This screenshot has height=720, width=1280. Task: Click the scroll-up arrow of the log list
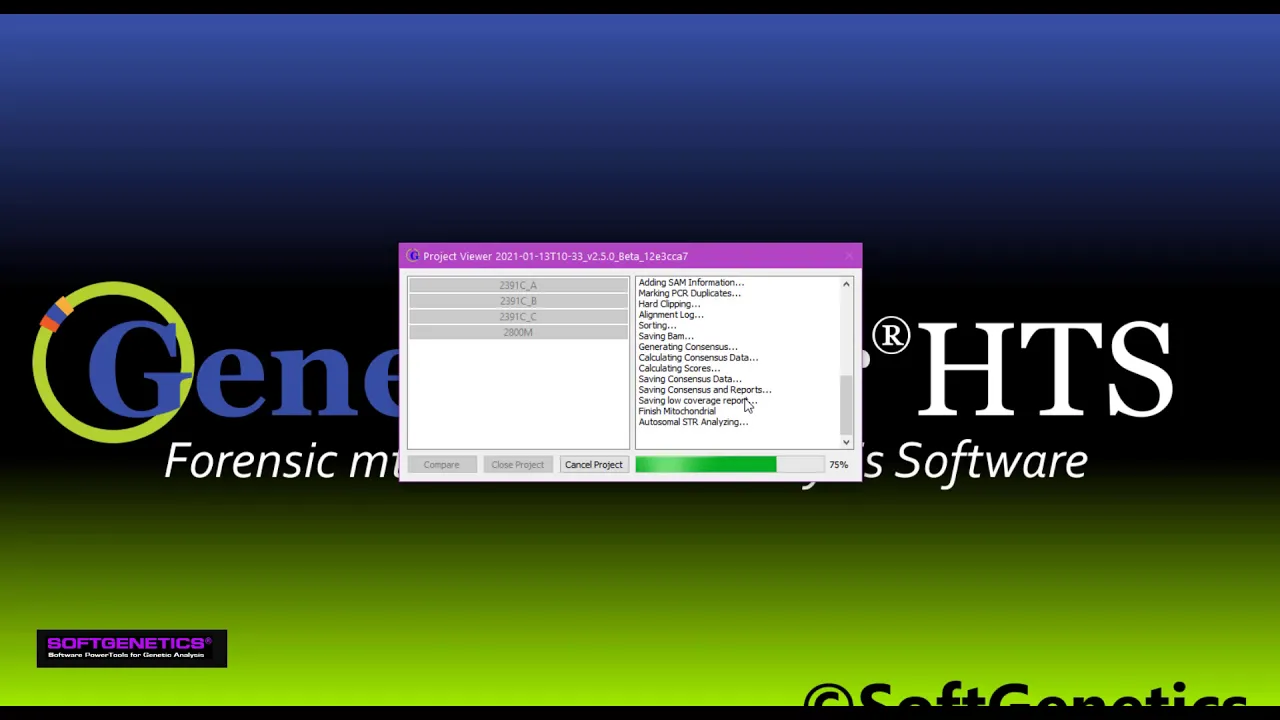tap(846, 285)
